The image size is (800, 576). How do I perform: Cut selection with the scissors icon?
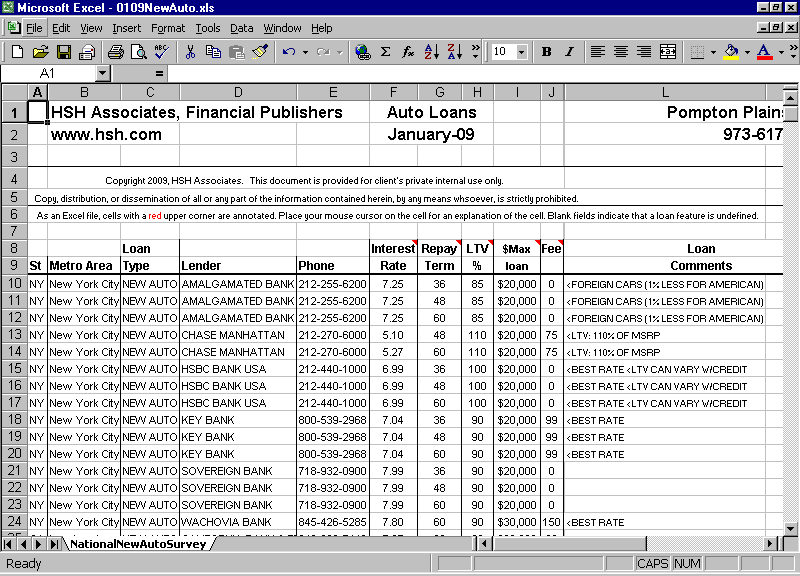coord(190,52)
